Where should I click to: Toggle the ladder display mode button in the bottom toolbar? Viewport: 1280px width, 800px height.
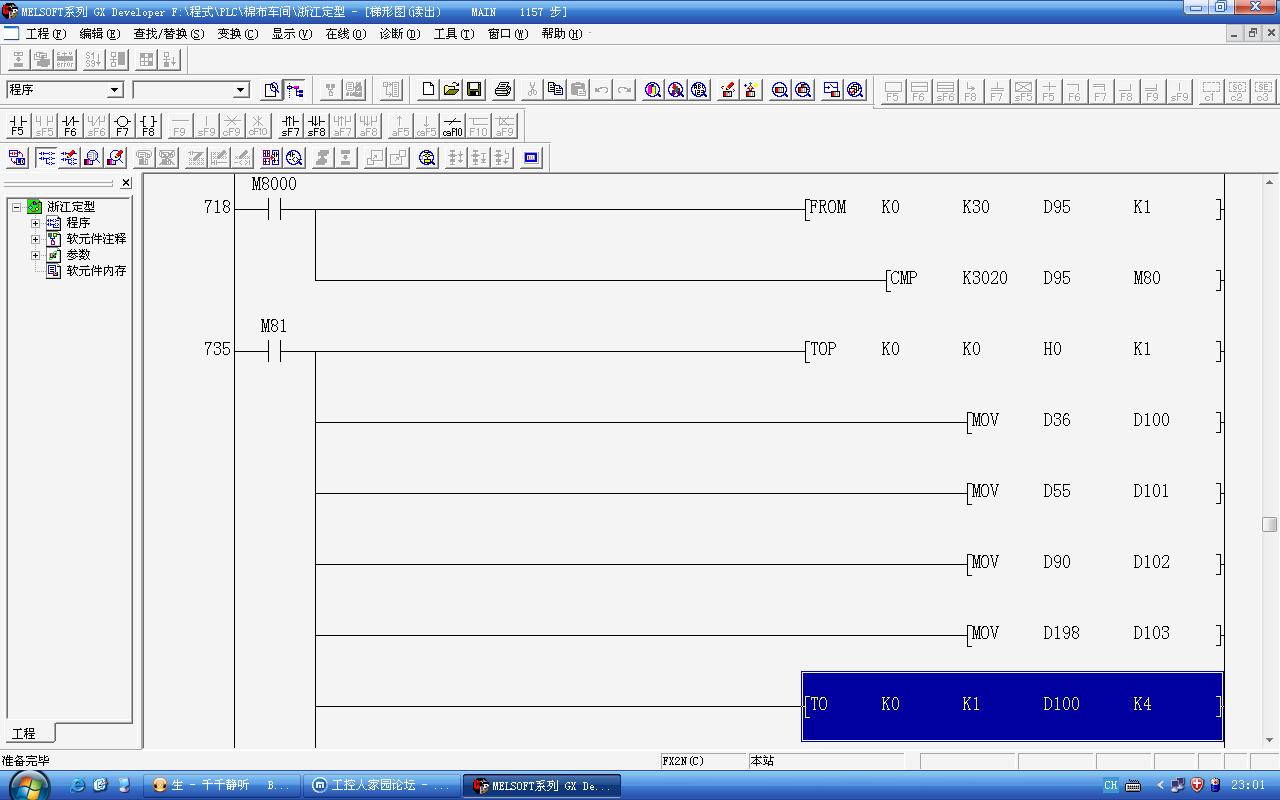coord(46,158)
